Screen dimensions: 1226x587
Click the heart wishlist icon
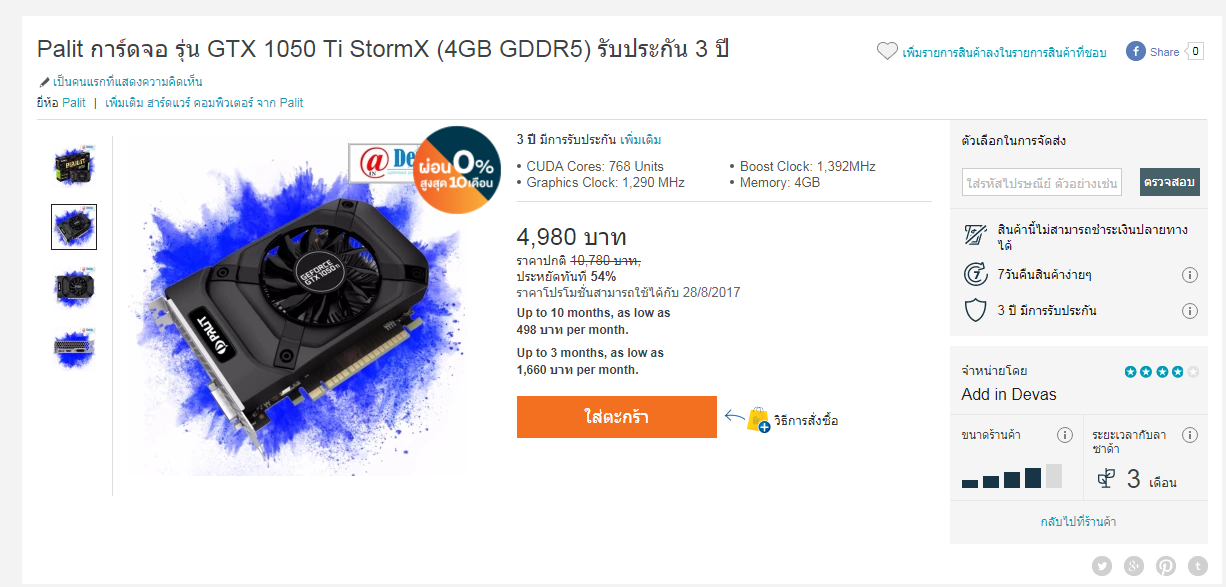(x=887, y=51)
